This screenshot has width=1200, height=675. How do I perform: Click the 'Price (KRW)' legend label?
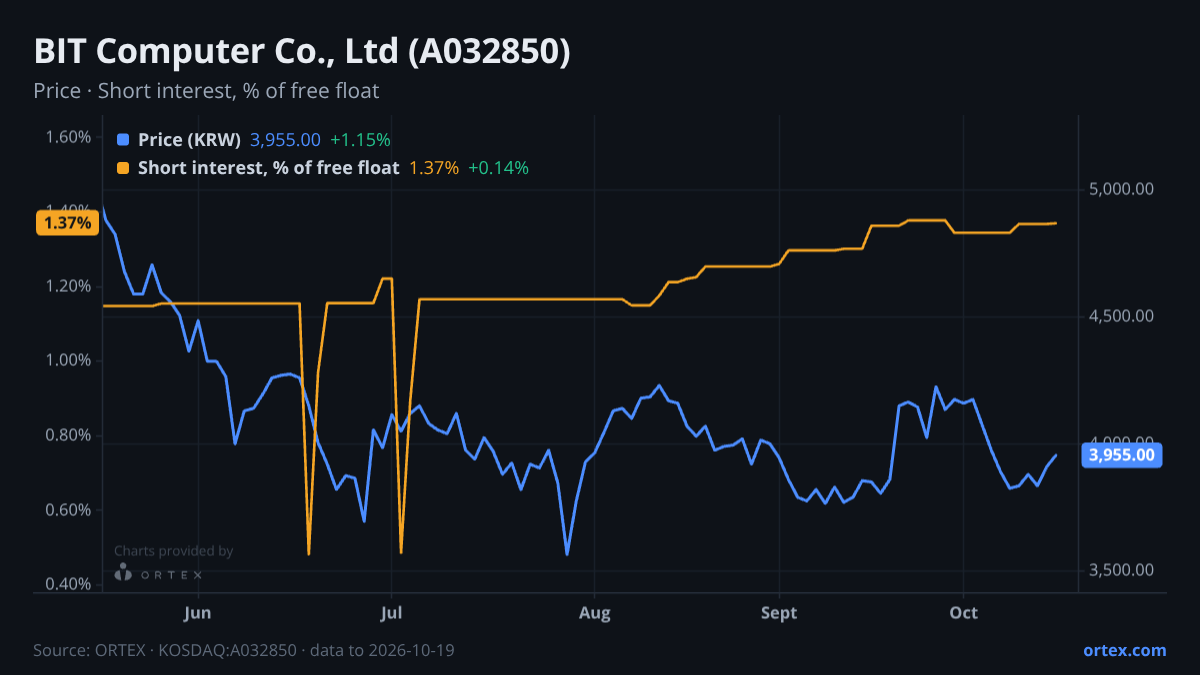tap(190, 140)
